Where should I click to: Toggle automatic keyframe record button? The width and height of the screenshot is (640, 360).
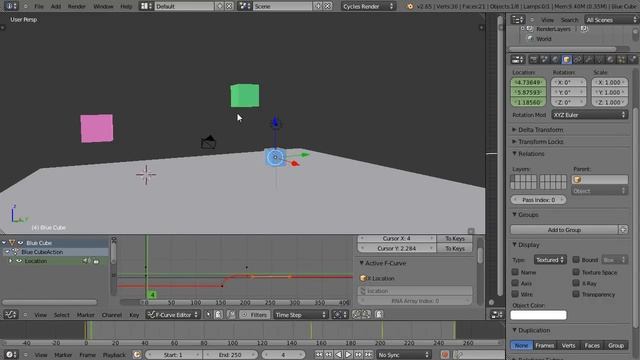[445, 355]
